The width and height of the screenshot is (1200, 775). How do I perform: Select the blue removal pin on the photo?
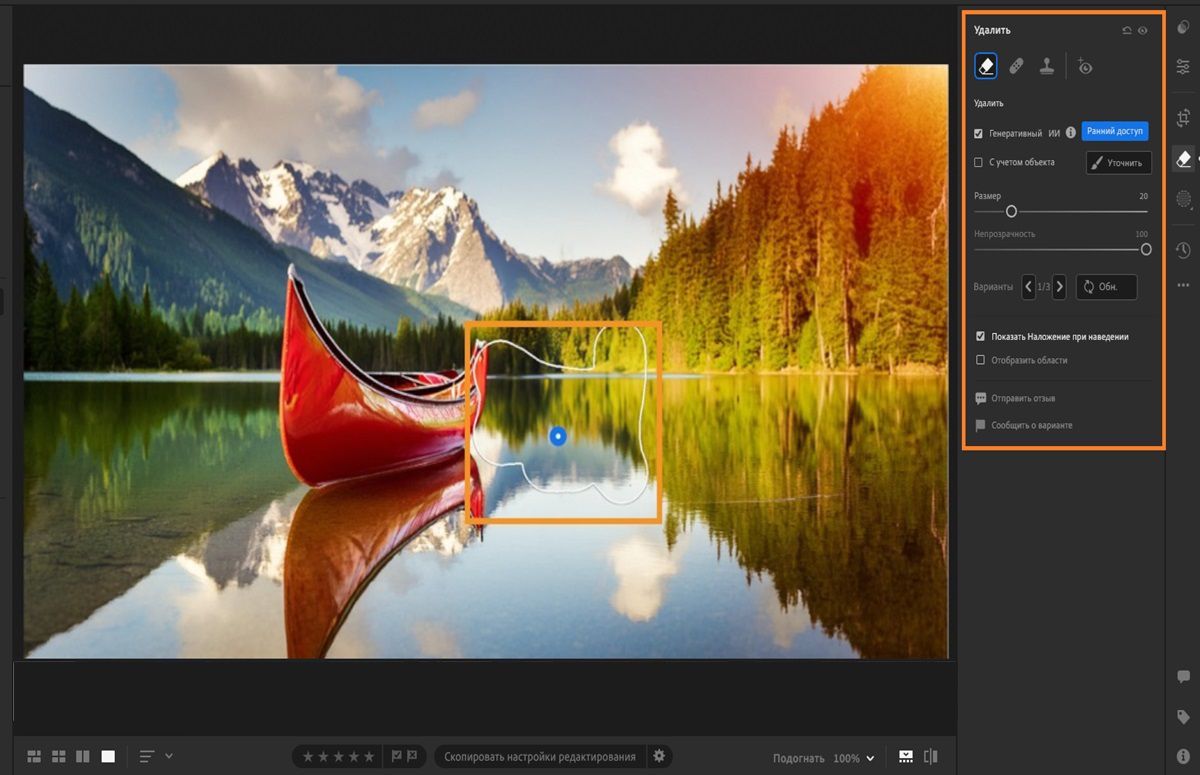(558, 435)
